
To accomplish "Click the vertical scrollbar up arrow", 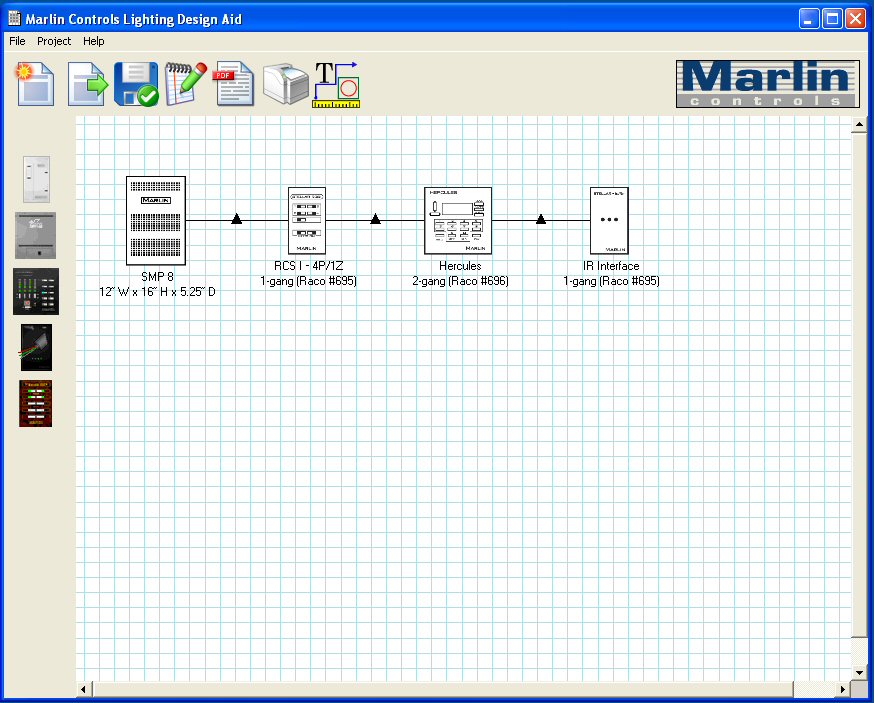I will coord(859,124).
